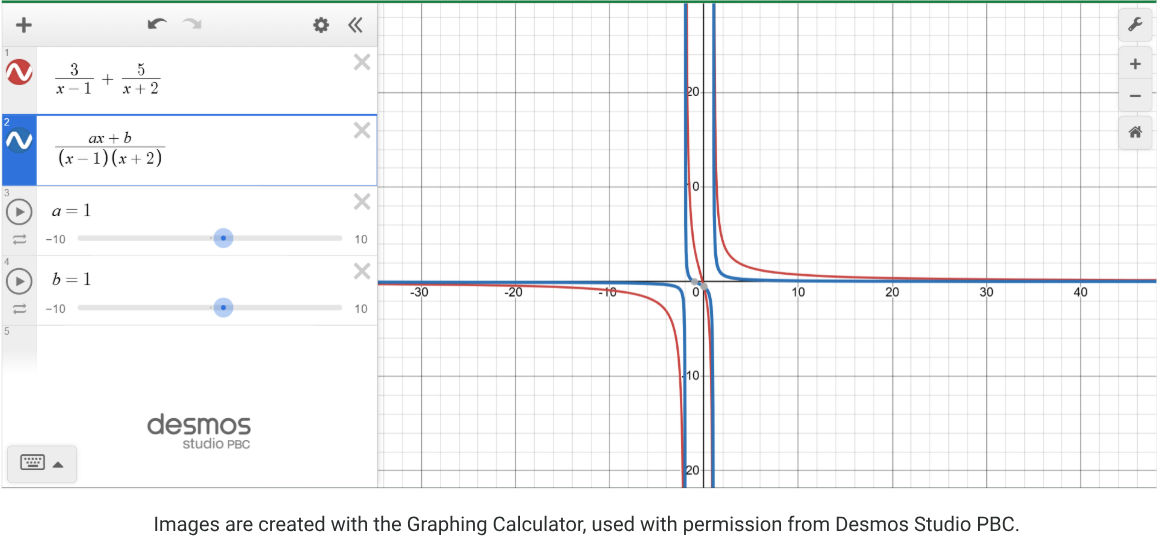Open graph settings gear menu
The width and height of the screenshot is (1161, 538).
(x=321, y=25)
